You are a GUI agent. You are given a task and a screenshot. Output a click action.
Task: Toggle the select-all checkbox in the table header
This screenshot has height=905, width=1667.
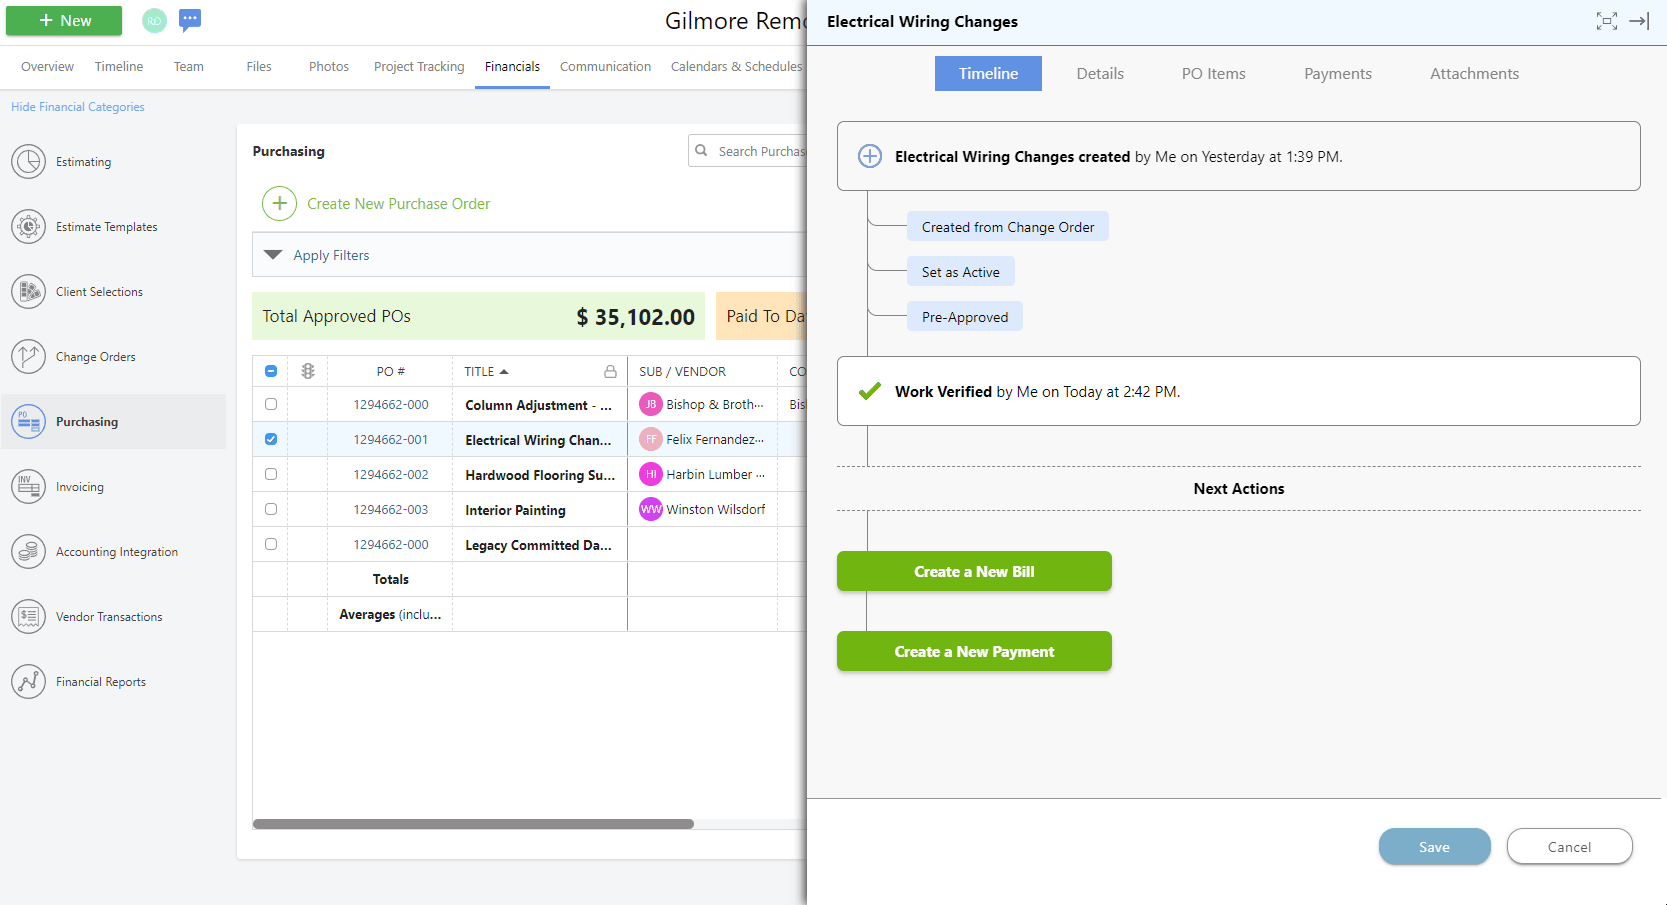pyautogui.click(x=270, y=370)
